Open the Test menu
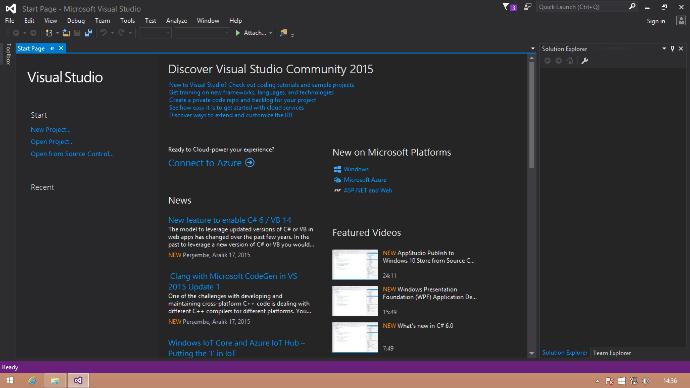 pyautogui.click(x=150, y=21)
